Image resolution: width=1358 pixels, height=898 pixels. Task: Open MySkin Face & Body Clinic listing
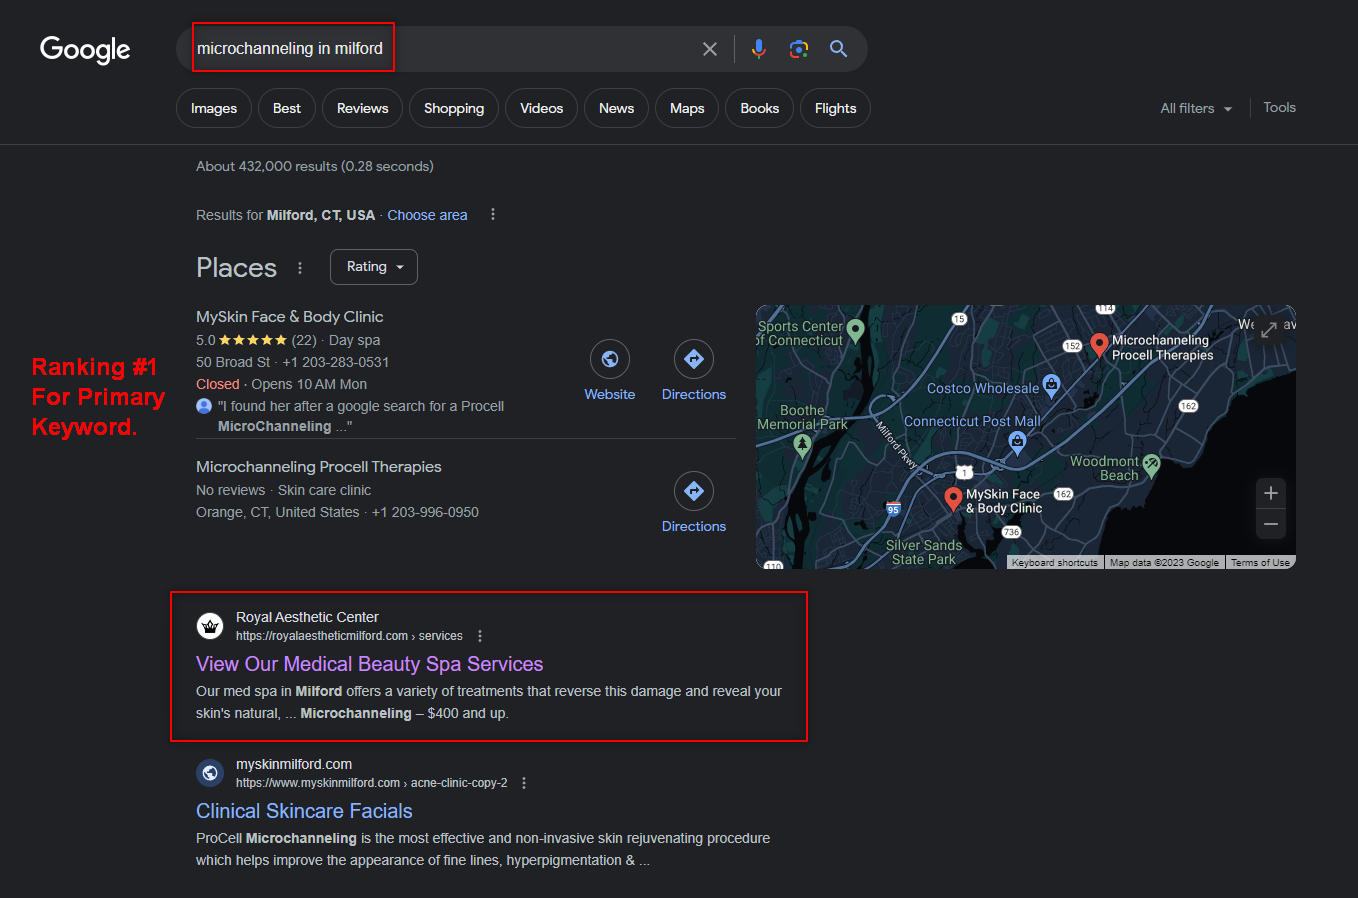point(290,317)
